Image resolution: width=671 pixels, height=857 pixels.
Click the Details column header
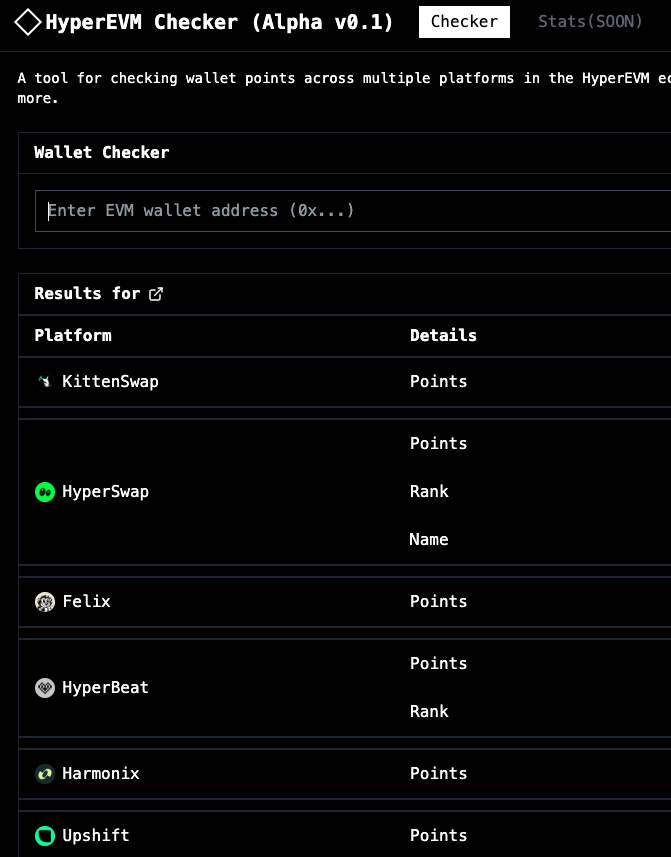[443, 336]
